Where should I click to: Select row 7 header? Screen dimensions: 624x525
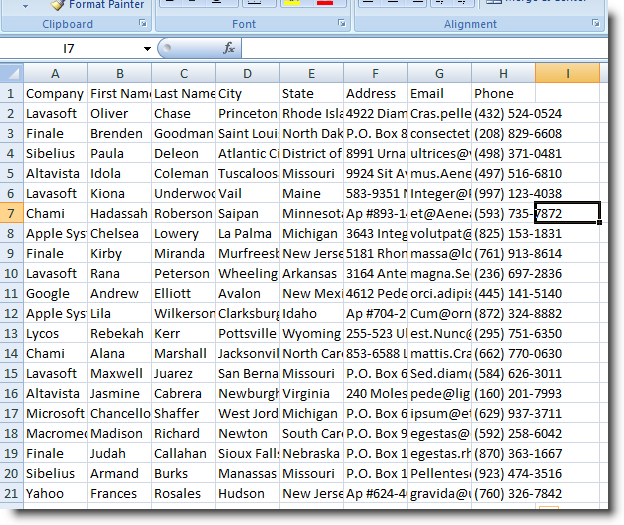12,213
